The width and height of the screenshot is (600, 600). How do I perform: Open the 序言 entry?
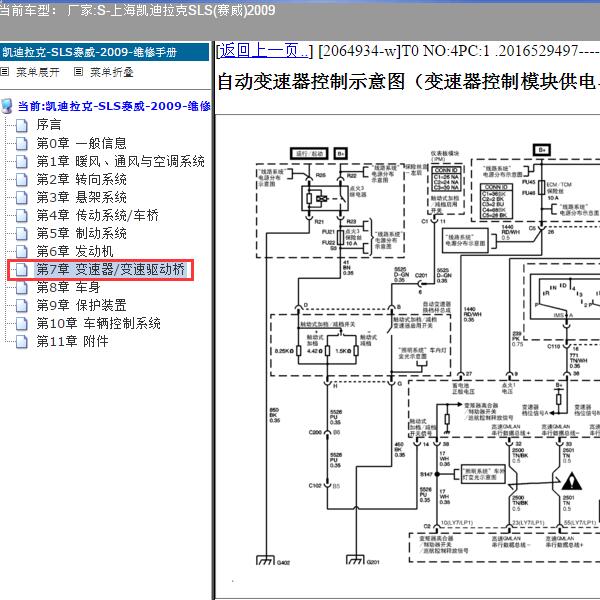pos(49,124)
